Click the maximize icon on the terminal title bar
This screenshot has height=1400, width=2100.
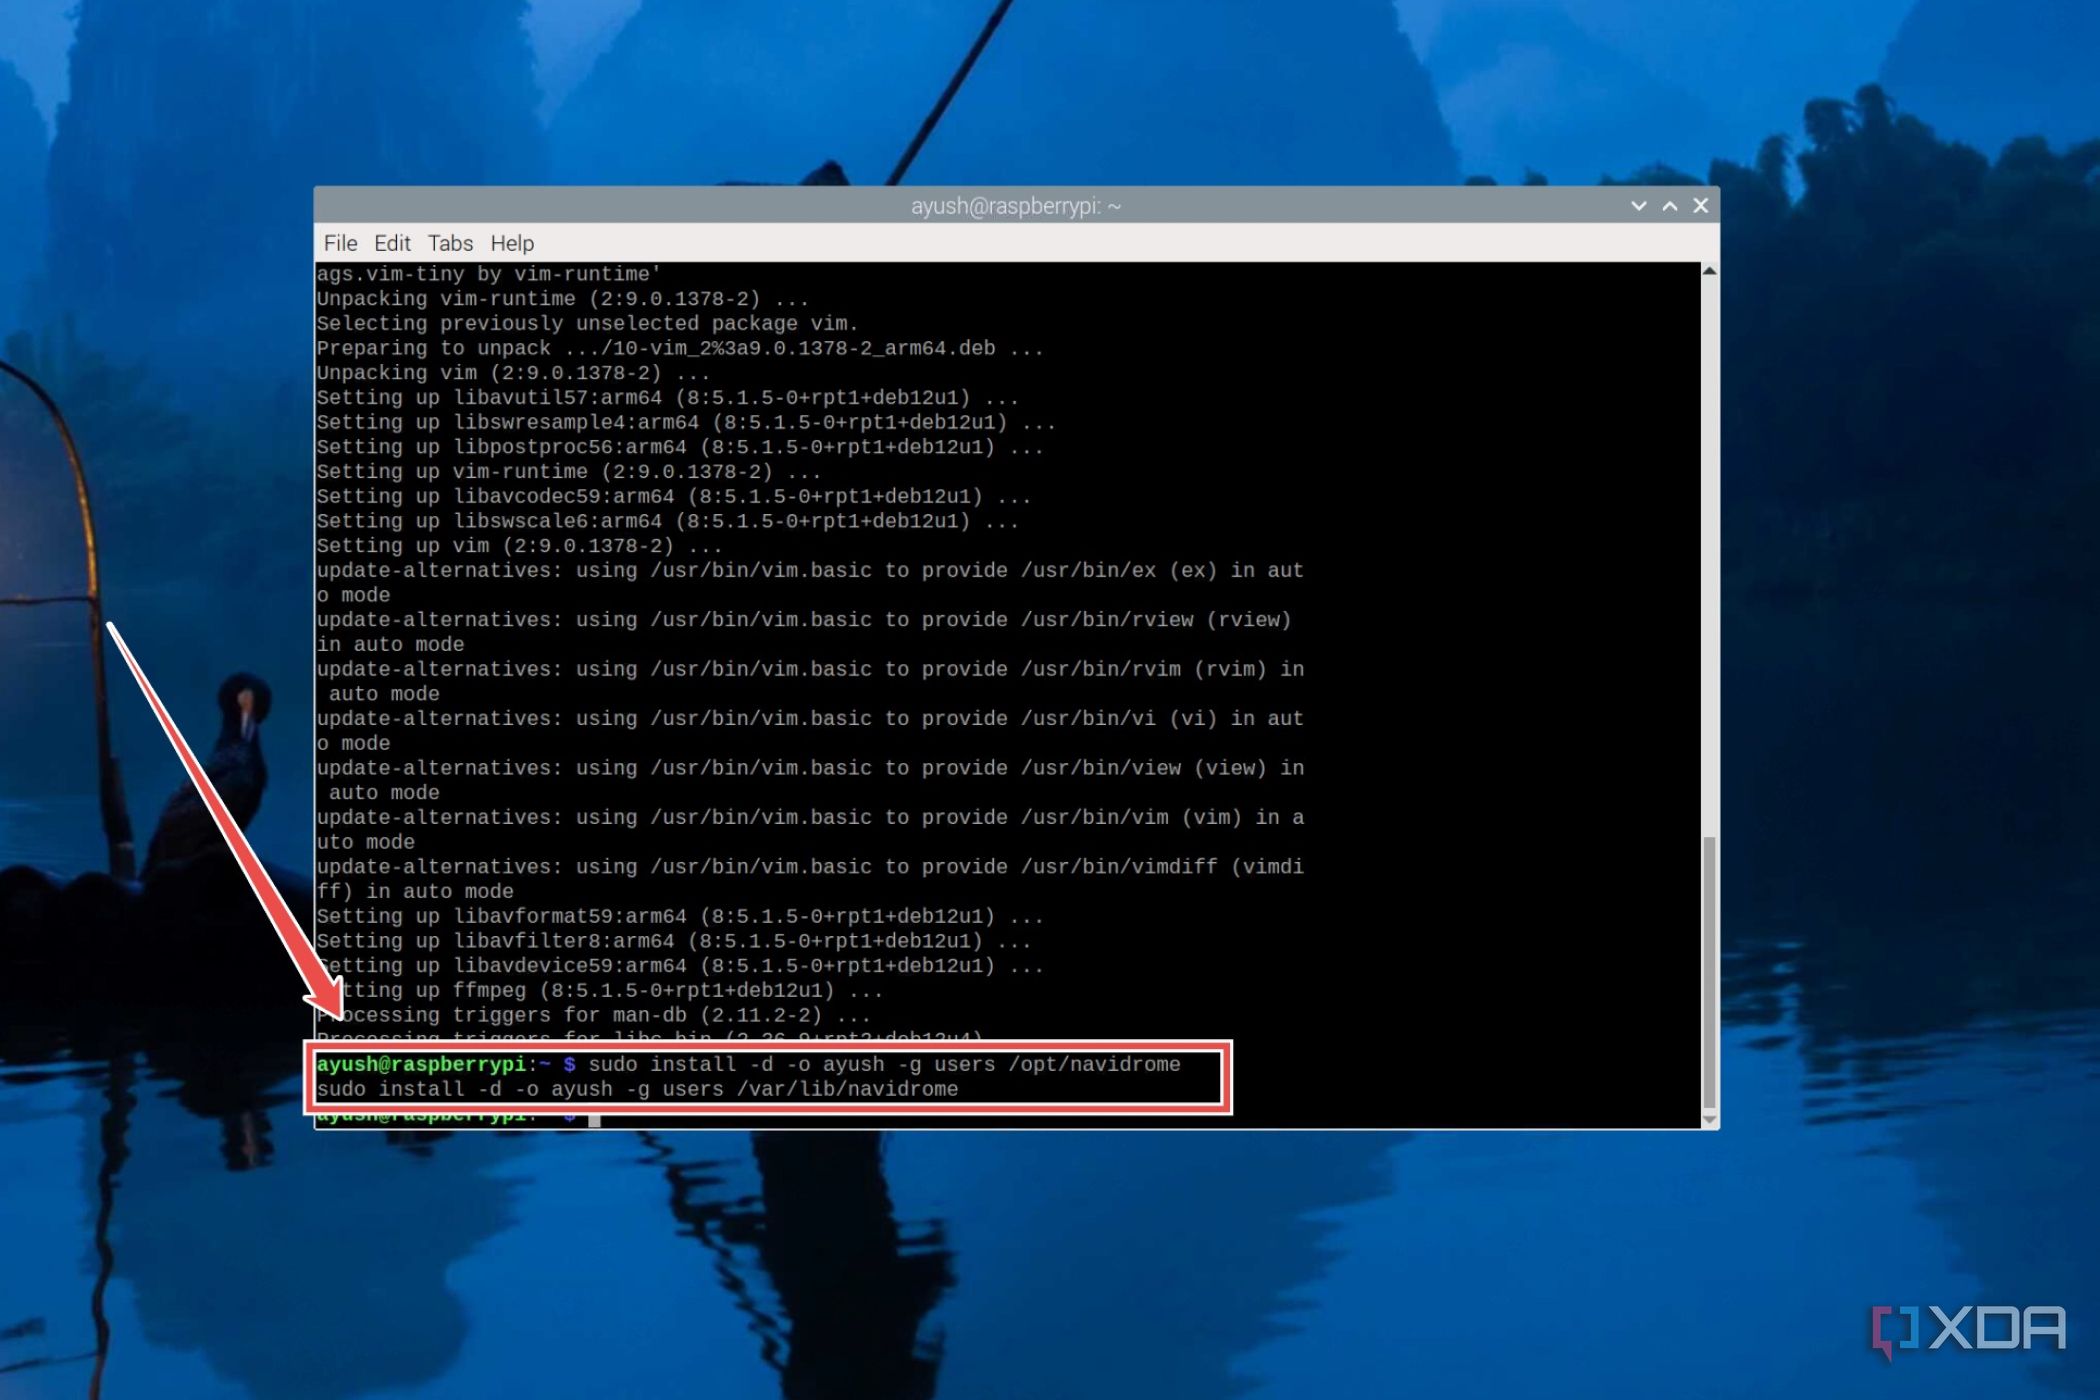1668,206
